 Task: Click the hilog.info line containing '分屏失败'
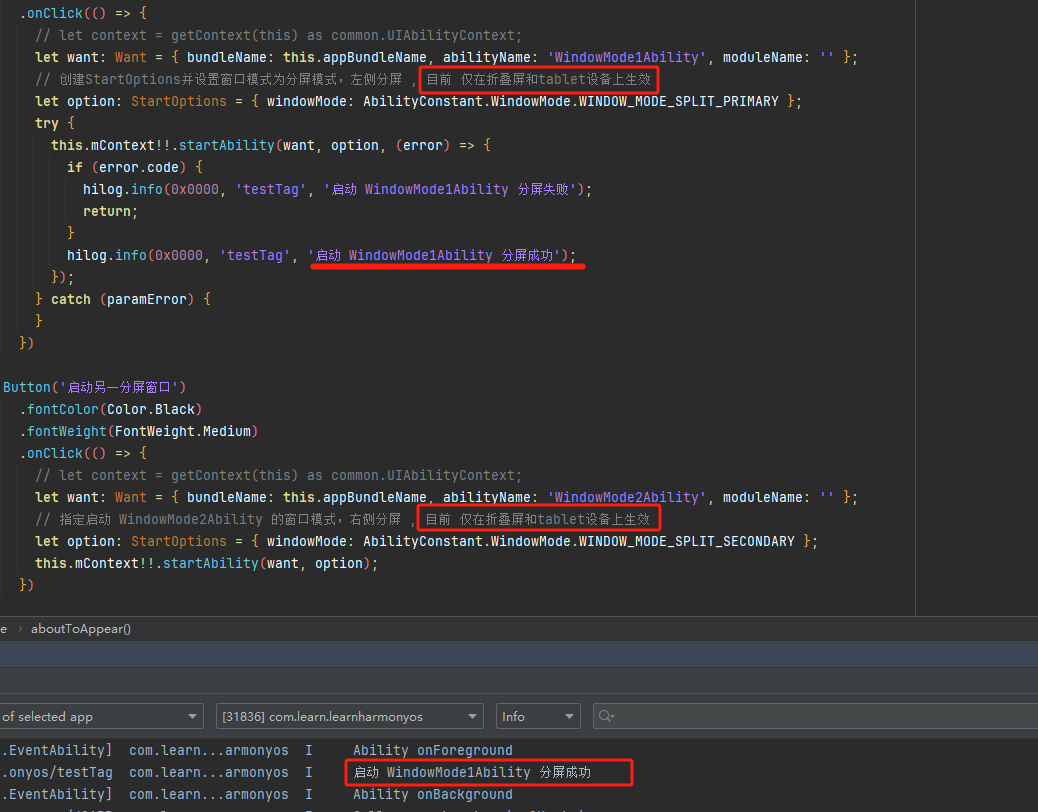[x=337, y=189]
